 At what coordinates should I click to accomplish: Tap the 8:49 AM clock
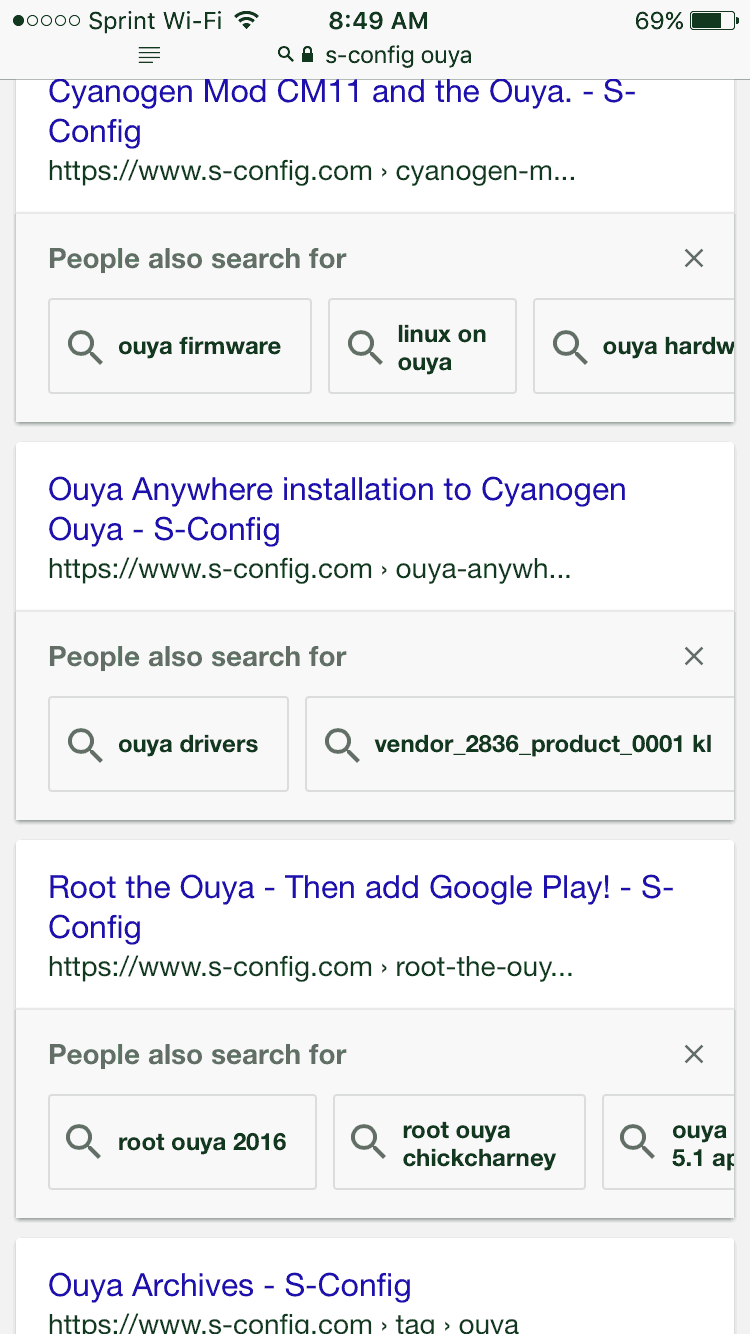coord(377,21)
